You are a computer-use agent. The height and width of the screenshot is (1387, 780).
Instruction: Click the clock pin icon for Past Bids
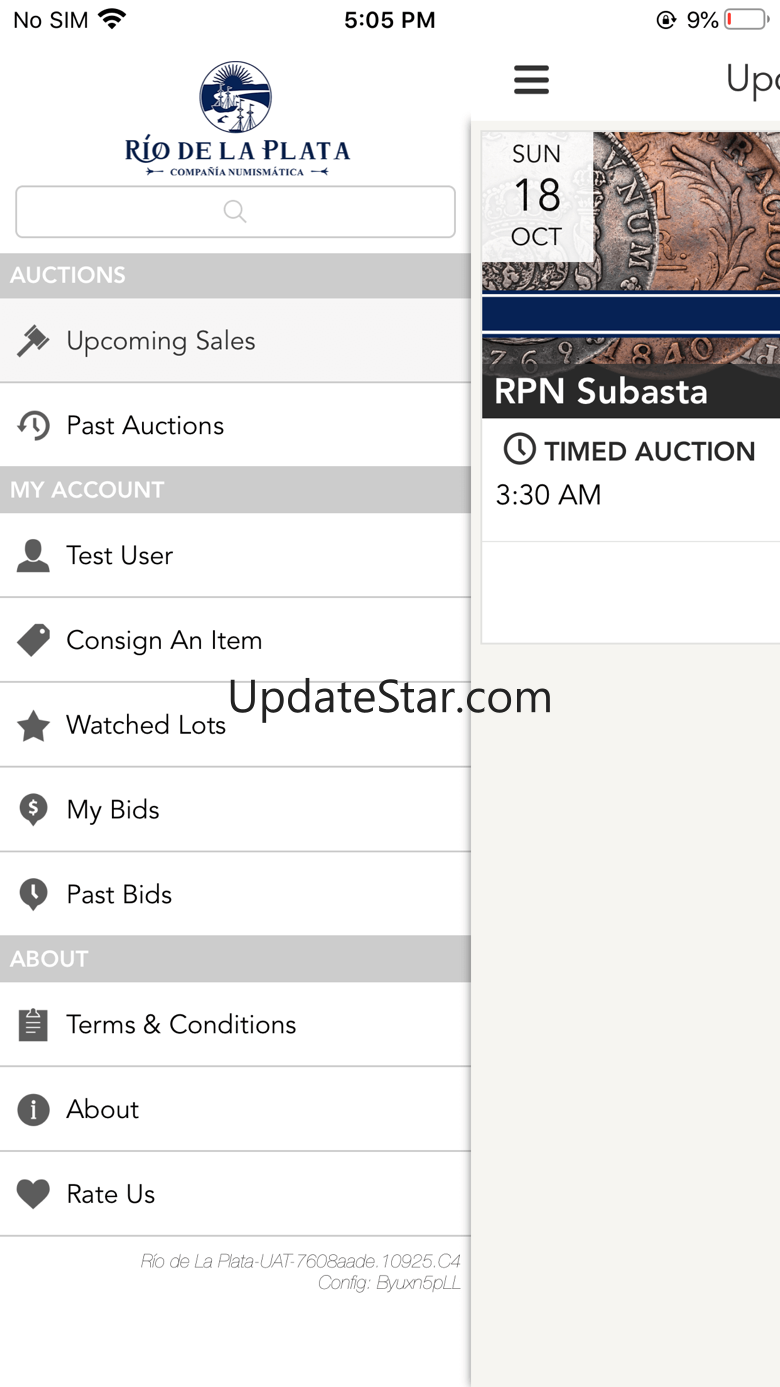click(33, 895)
